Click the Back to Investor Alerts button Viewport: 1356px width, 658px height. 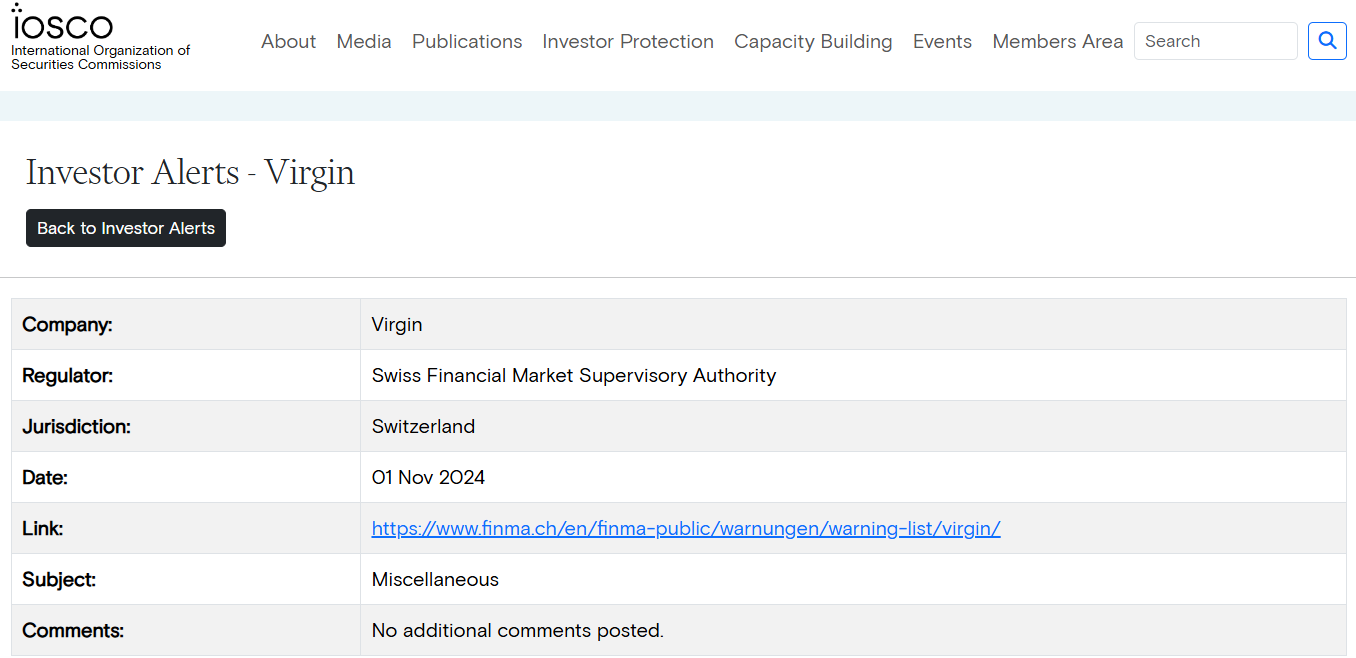(126, 228)
